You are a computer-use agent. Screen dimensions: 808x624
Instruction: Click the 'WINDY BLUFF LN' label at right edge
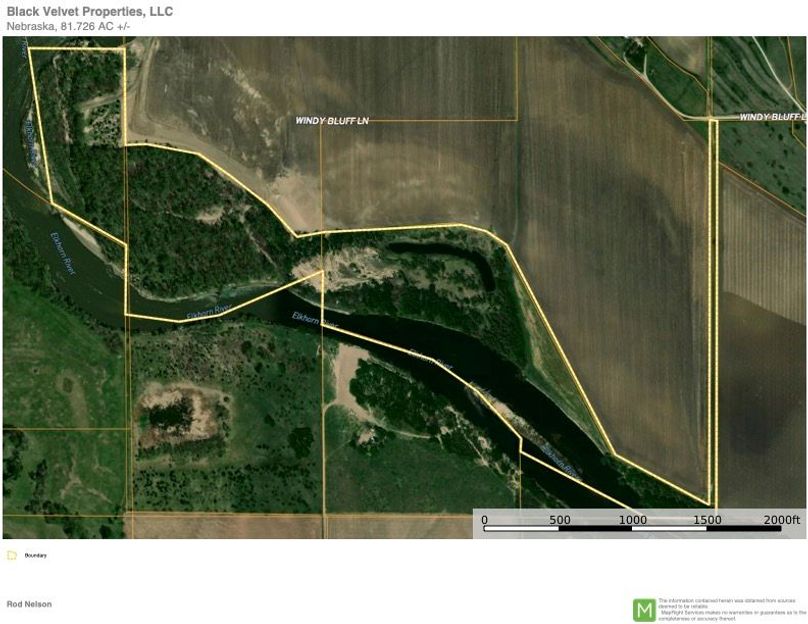[771, 117]
